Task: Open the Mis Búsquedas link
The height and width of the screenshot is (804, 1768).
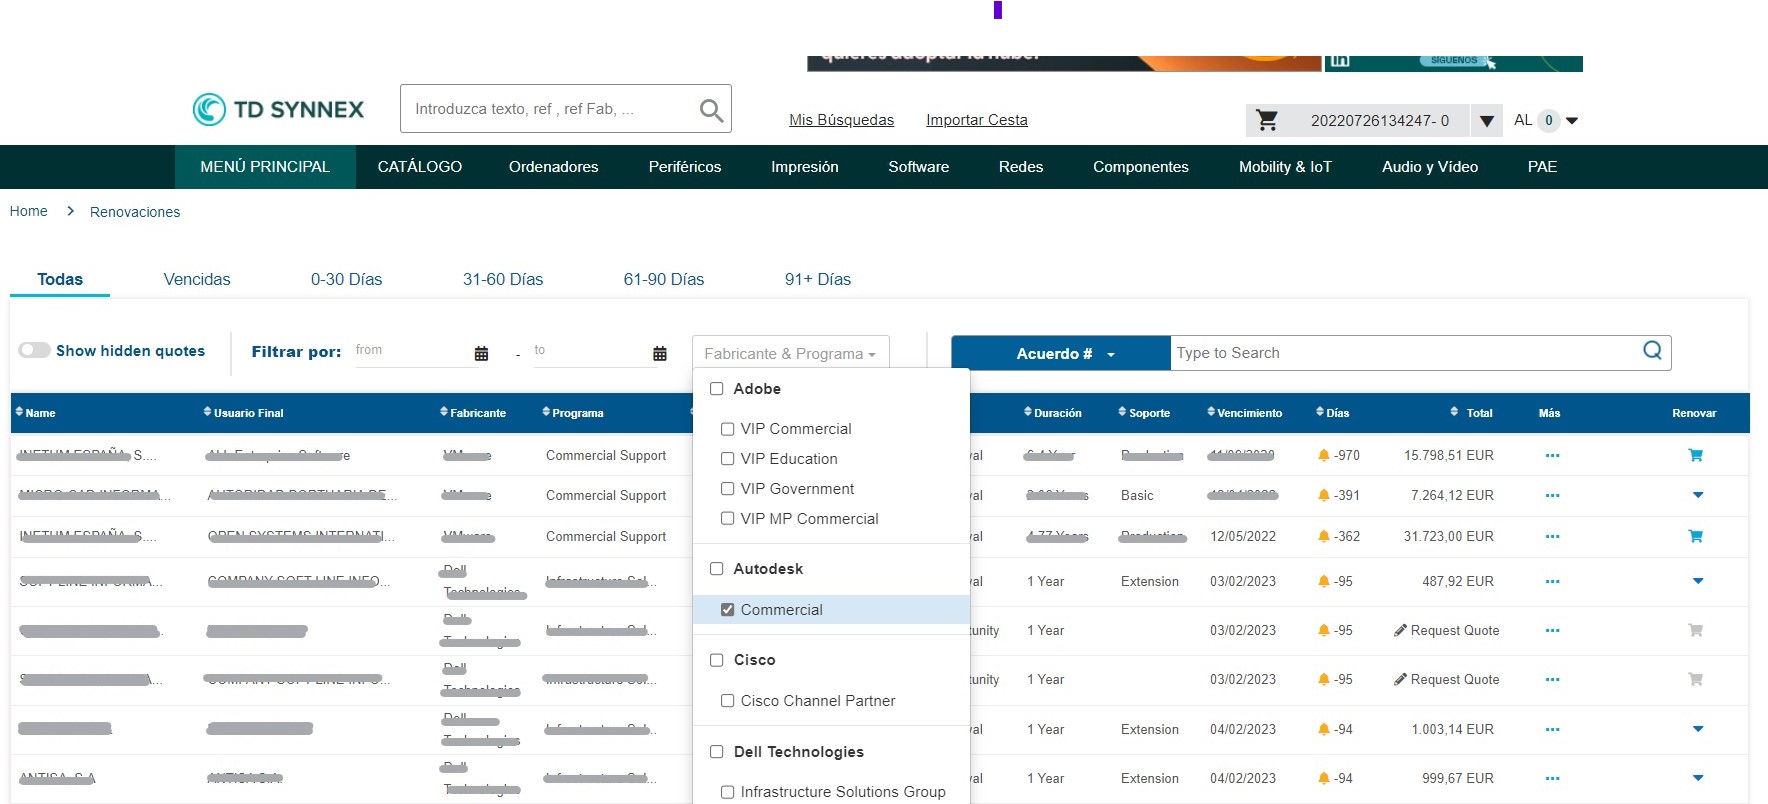Action: point(842,120)
